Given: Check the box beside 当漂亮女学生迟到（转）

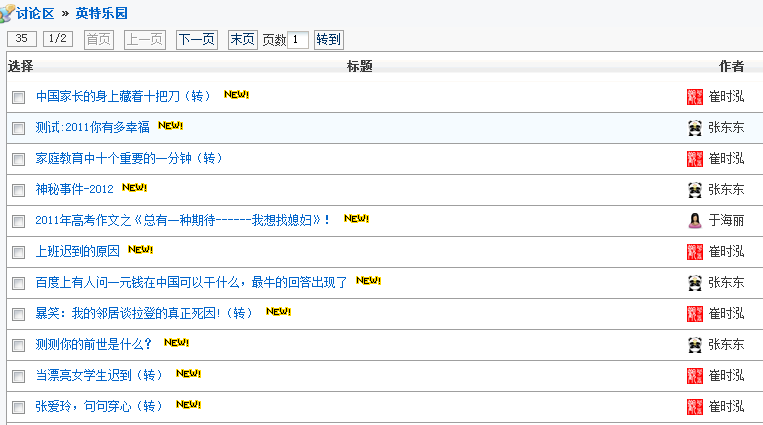Looking at the screenshot, I should coord(18,376).
